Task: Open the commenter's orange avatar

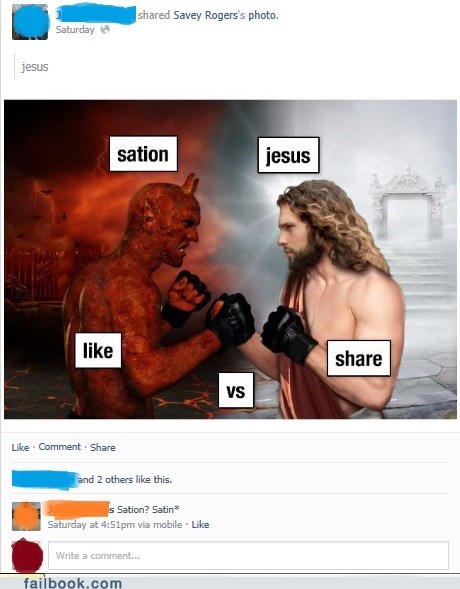Action: (x=26, y=517)
